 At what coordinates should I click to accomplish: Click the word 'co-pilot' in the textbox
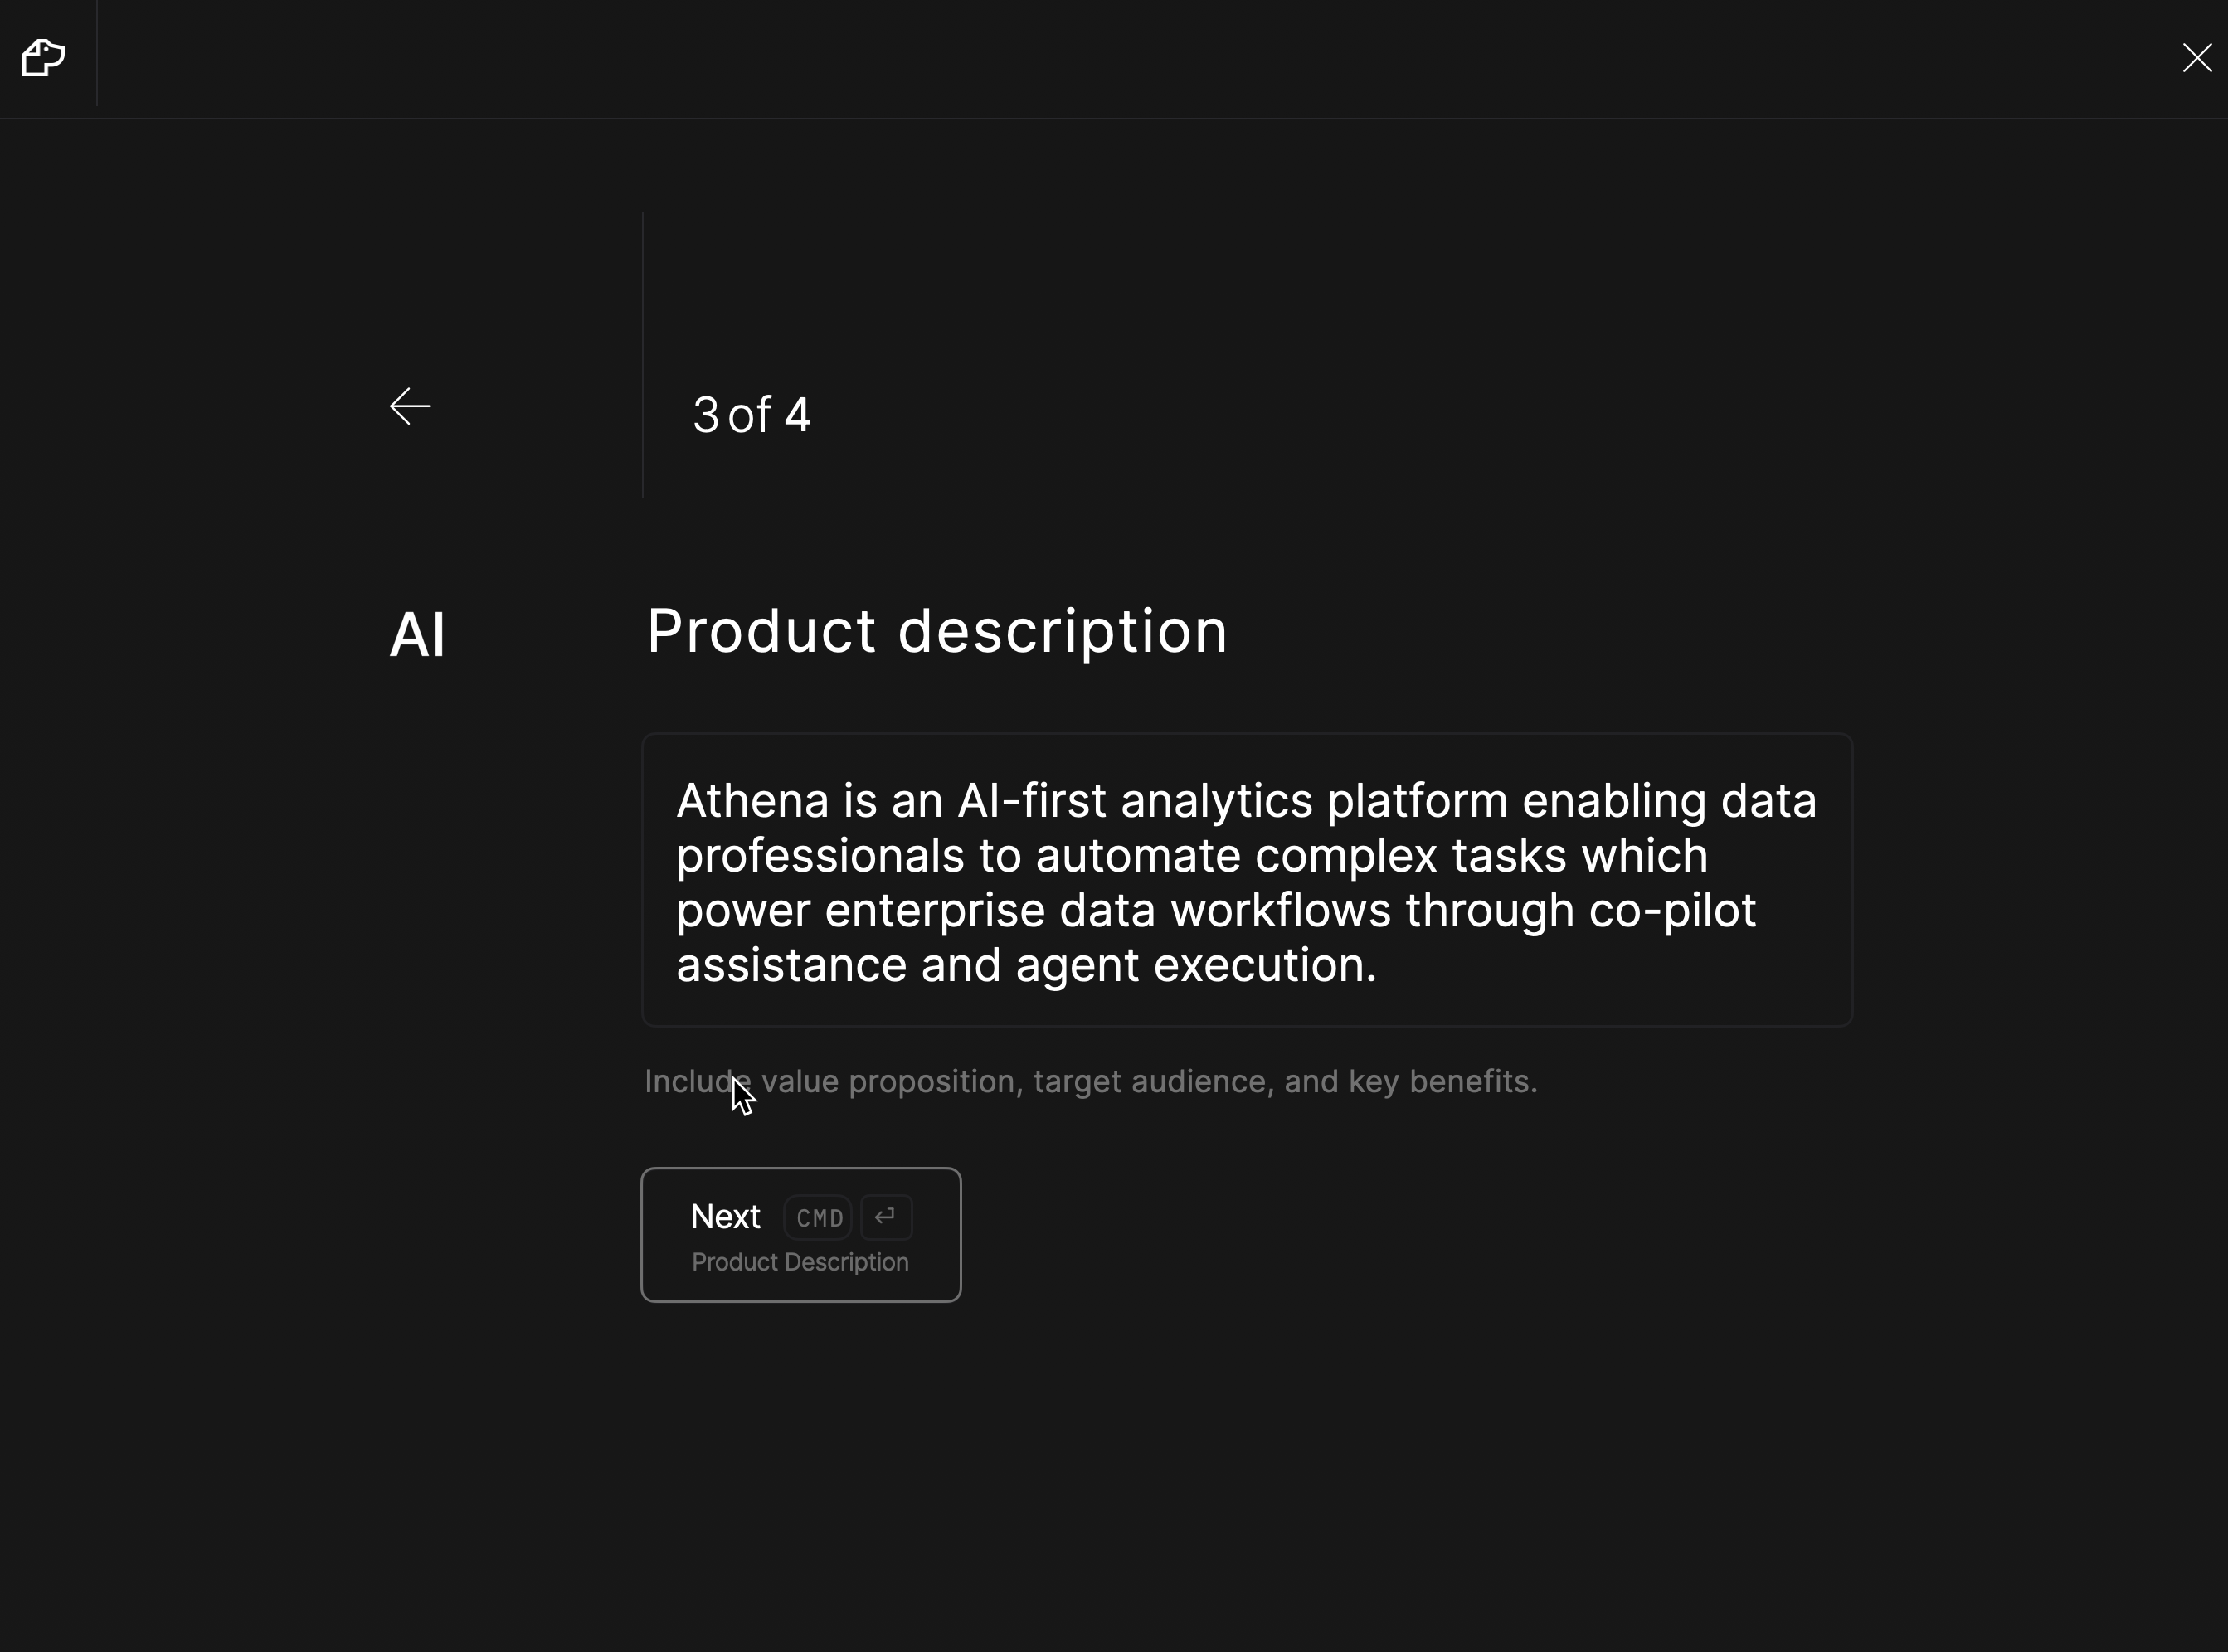pos(1672,911)
